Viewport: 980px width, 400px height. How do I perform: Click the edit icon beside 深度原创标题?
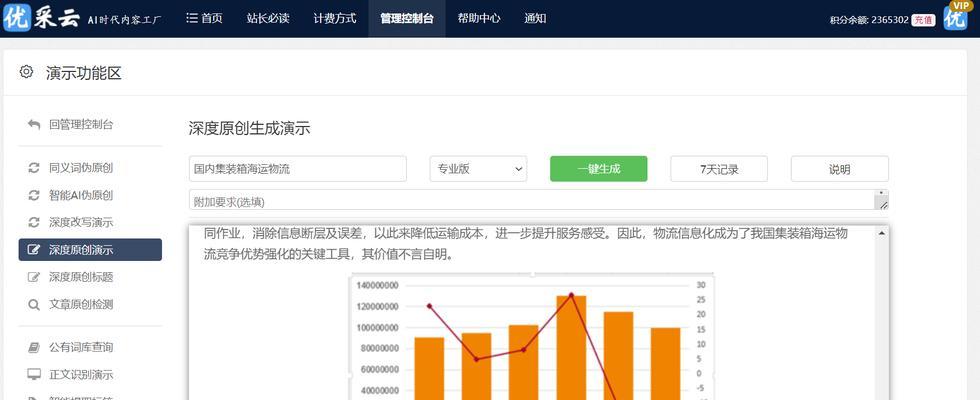tap(34, 277)
